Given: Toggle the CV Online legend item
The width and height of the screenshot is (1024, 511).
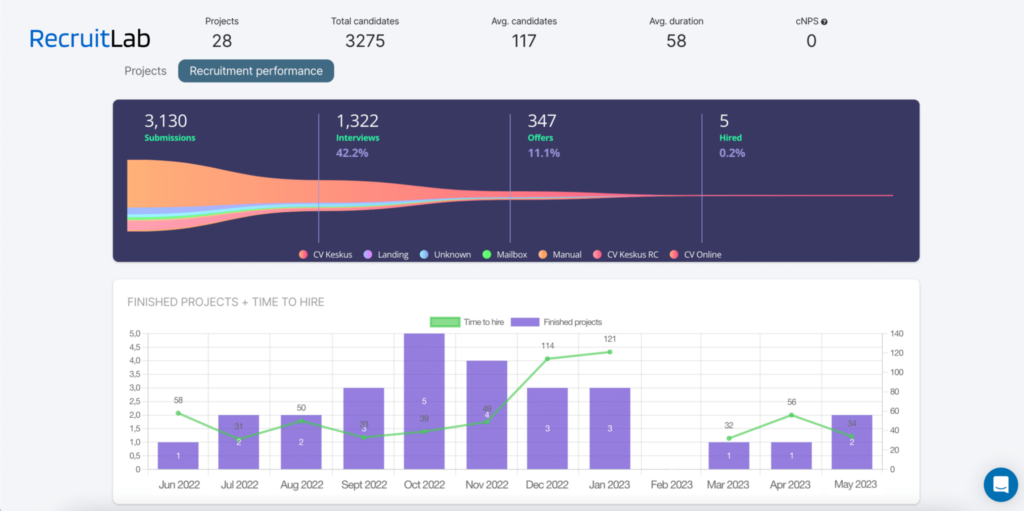Looking at the screenshot, I should tap(696, 254).
